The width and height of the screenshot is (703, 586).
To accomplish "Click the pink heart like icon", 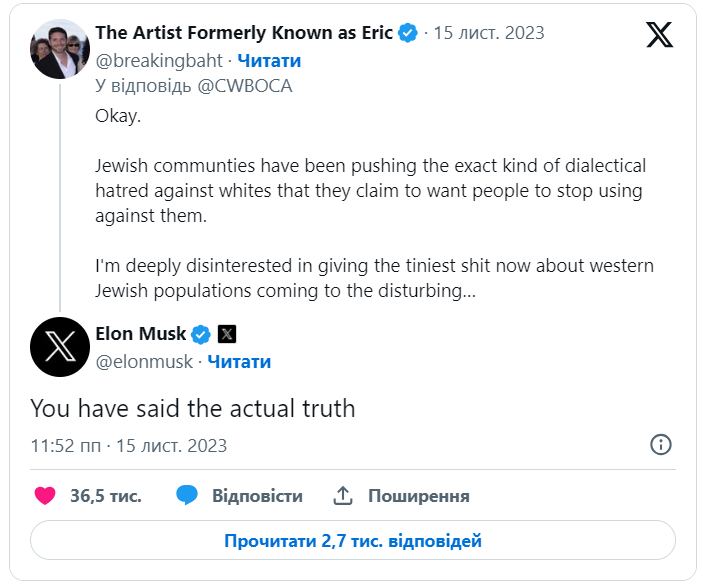I will (x=45, y=495).
